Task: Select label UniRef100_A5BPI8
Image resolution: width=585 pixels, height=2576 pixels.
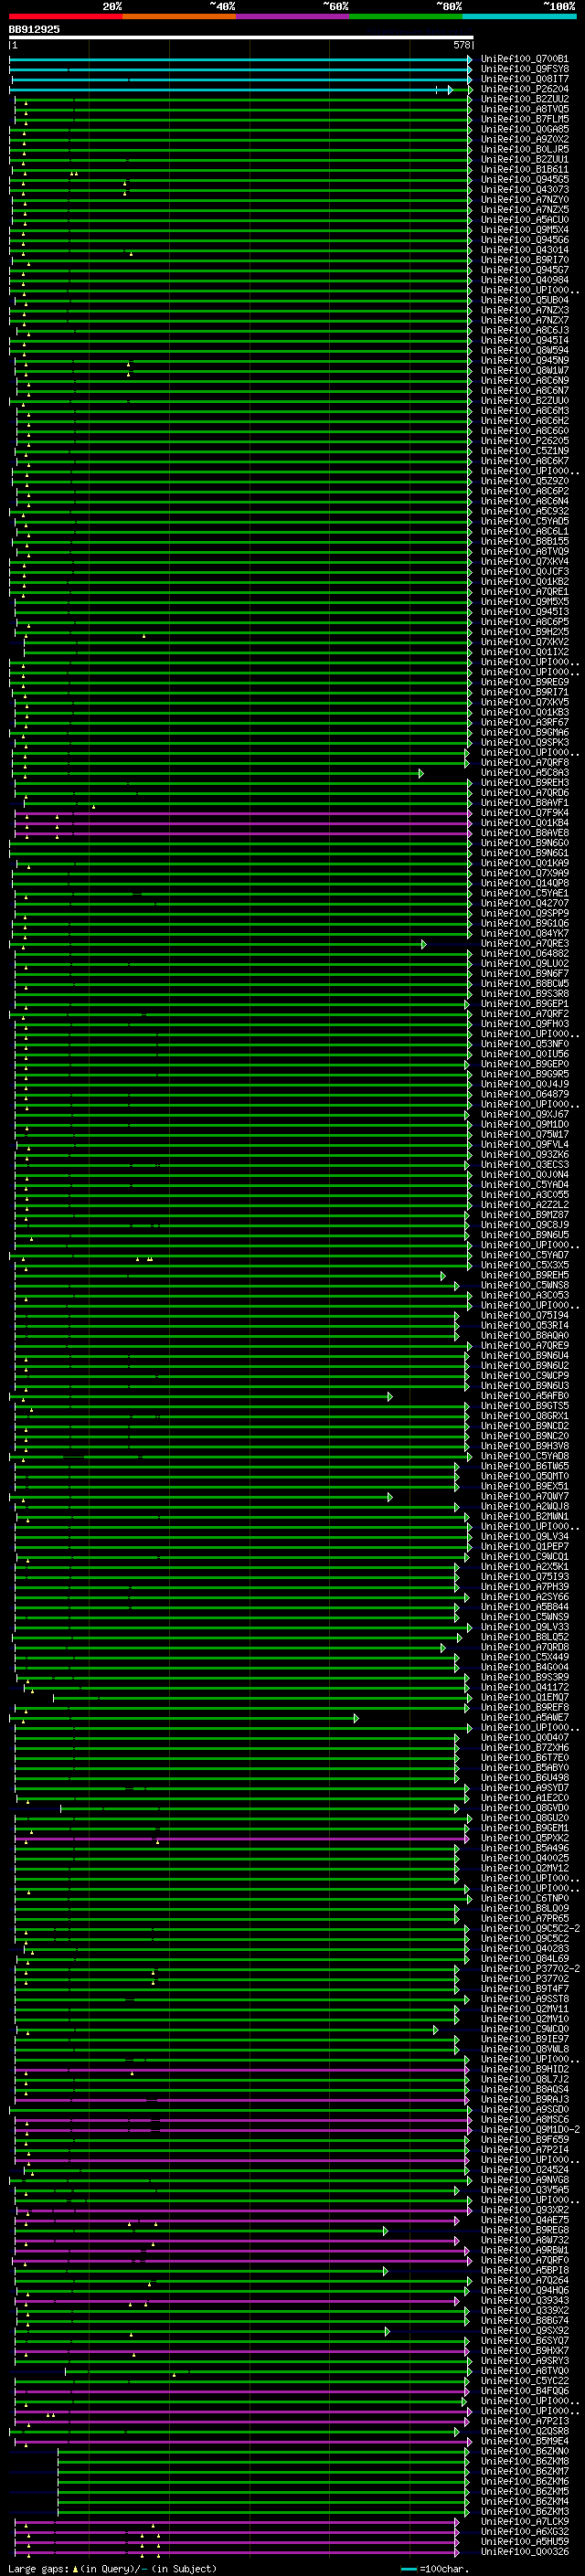Action: pos(524,2271)
